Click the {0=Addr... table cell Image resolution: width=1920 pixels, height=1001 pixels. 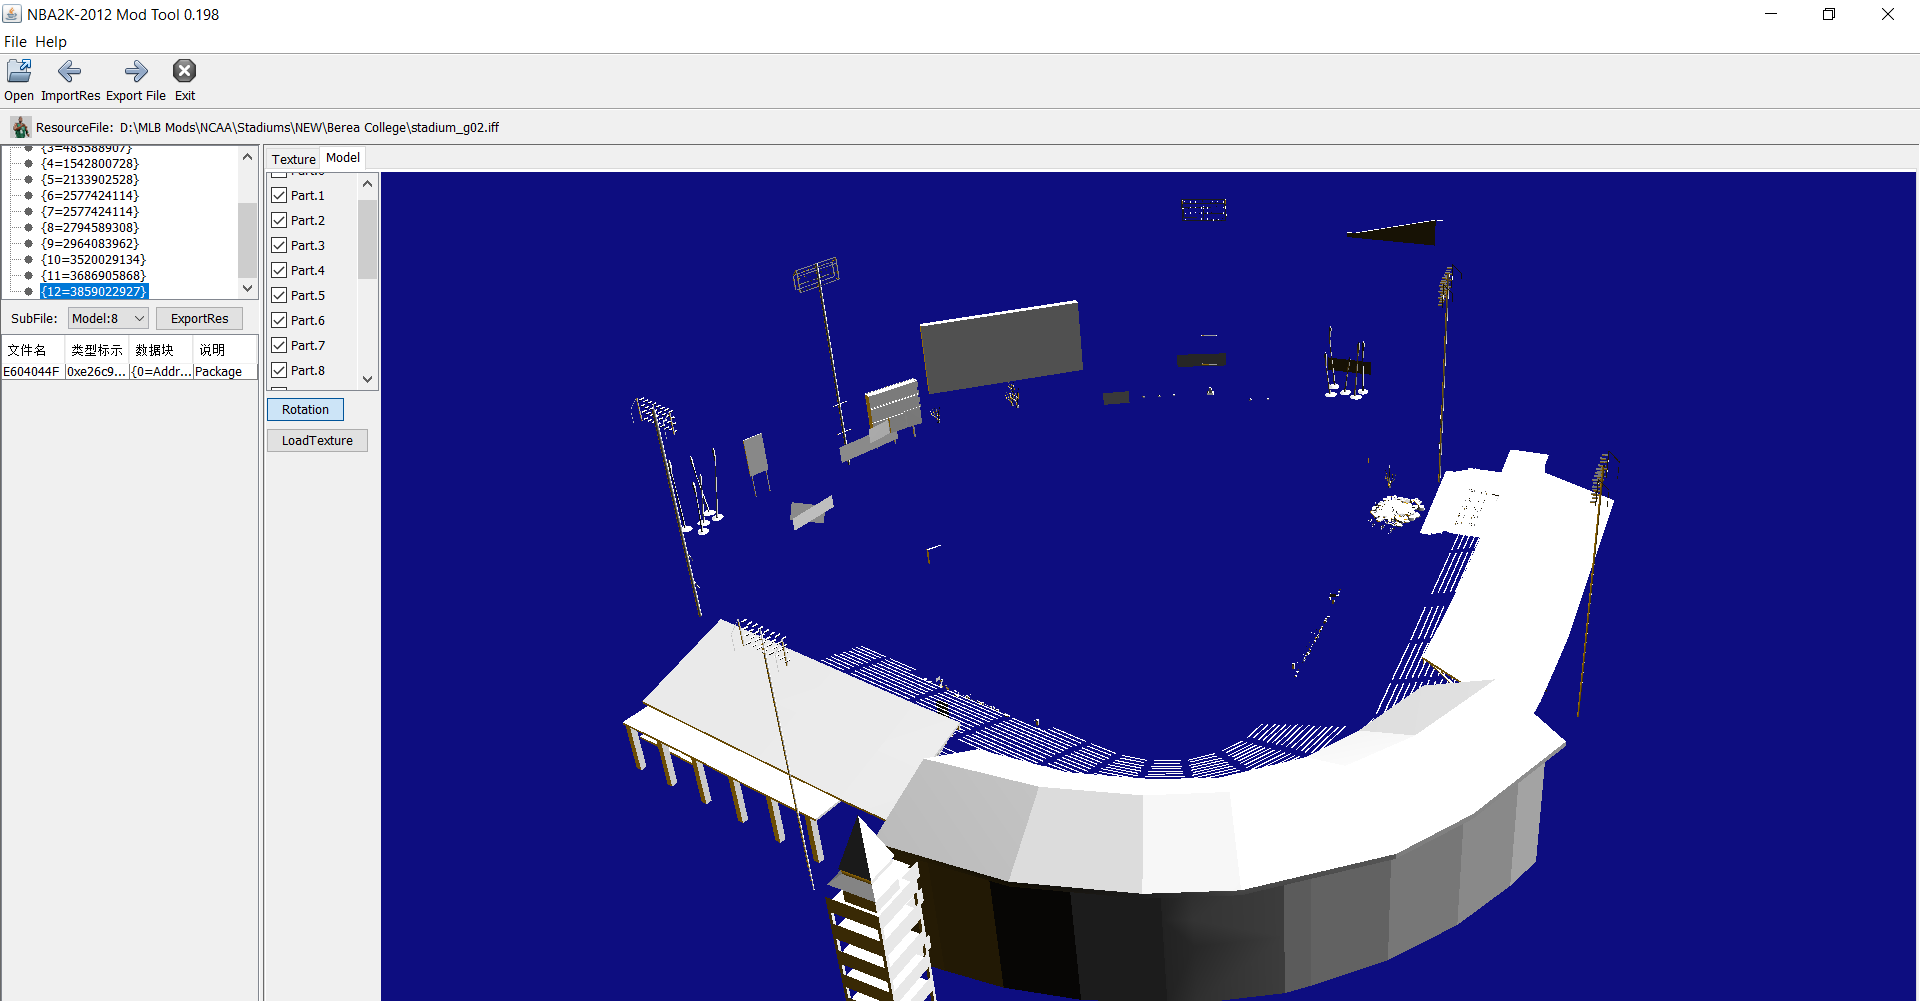tap(161, 371)
